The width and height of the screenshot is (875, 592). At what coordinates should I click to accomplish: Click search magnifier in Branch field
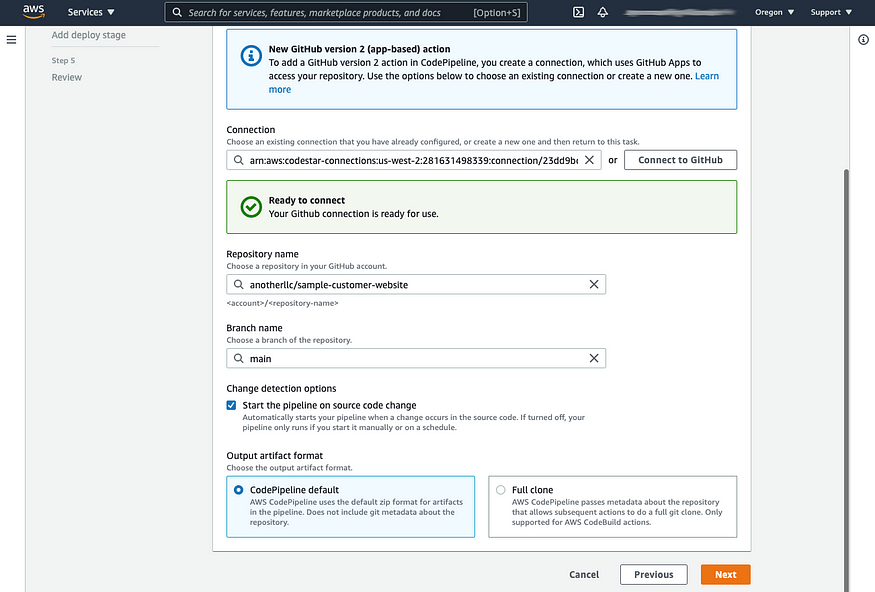pos(238,358)
